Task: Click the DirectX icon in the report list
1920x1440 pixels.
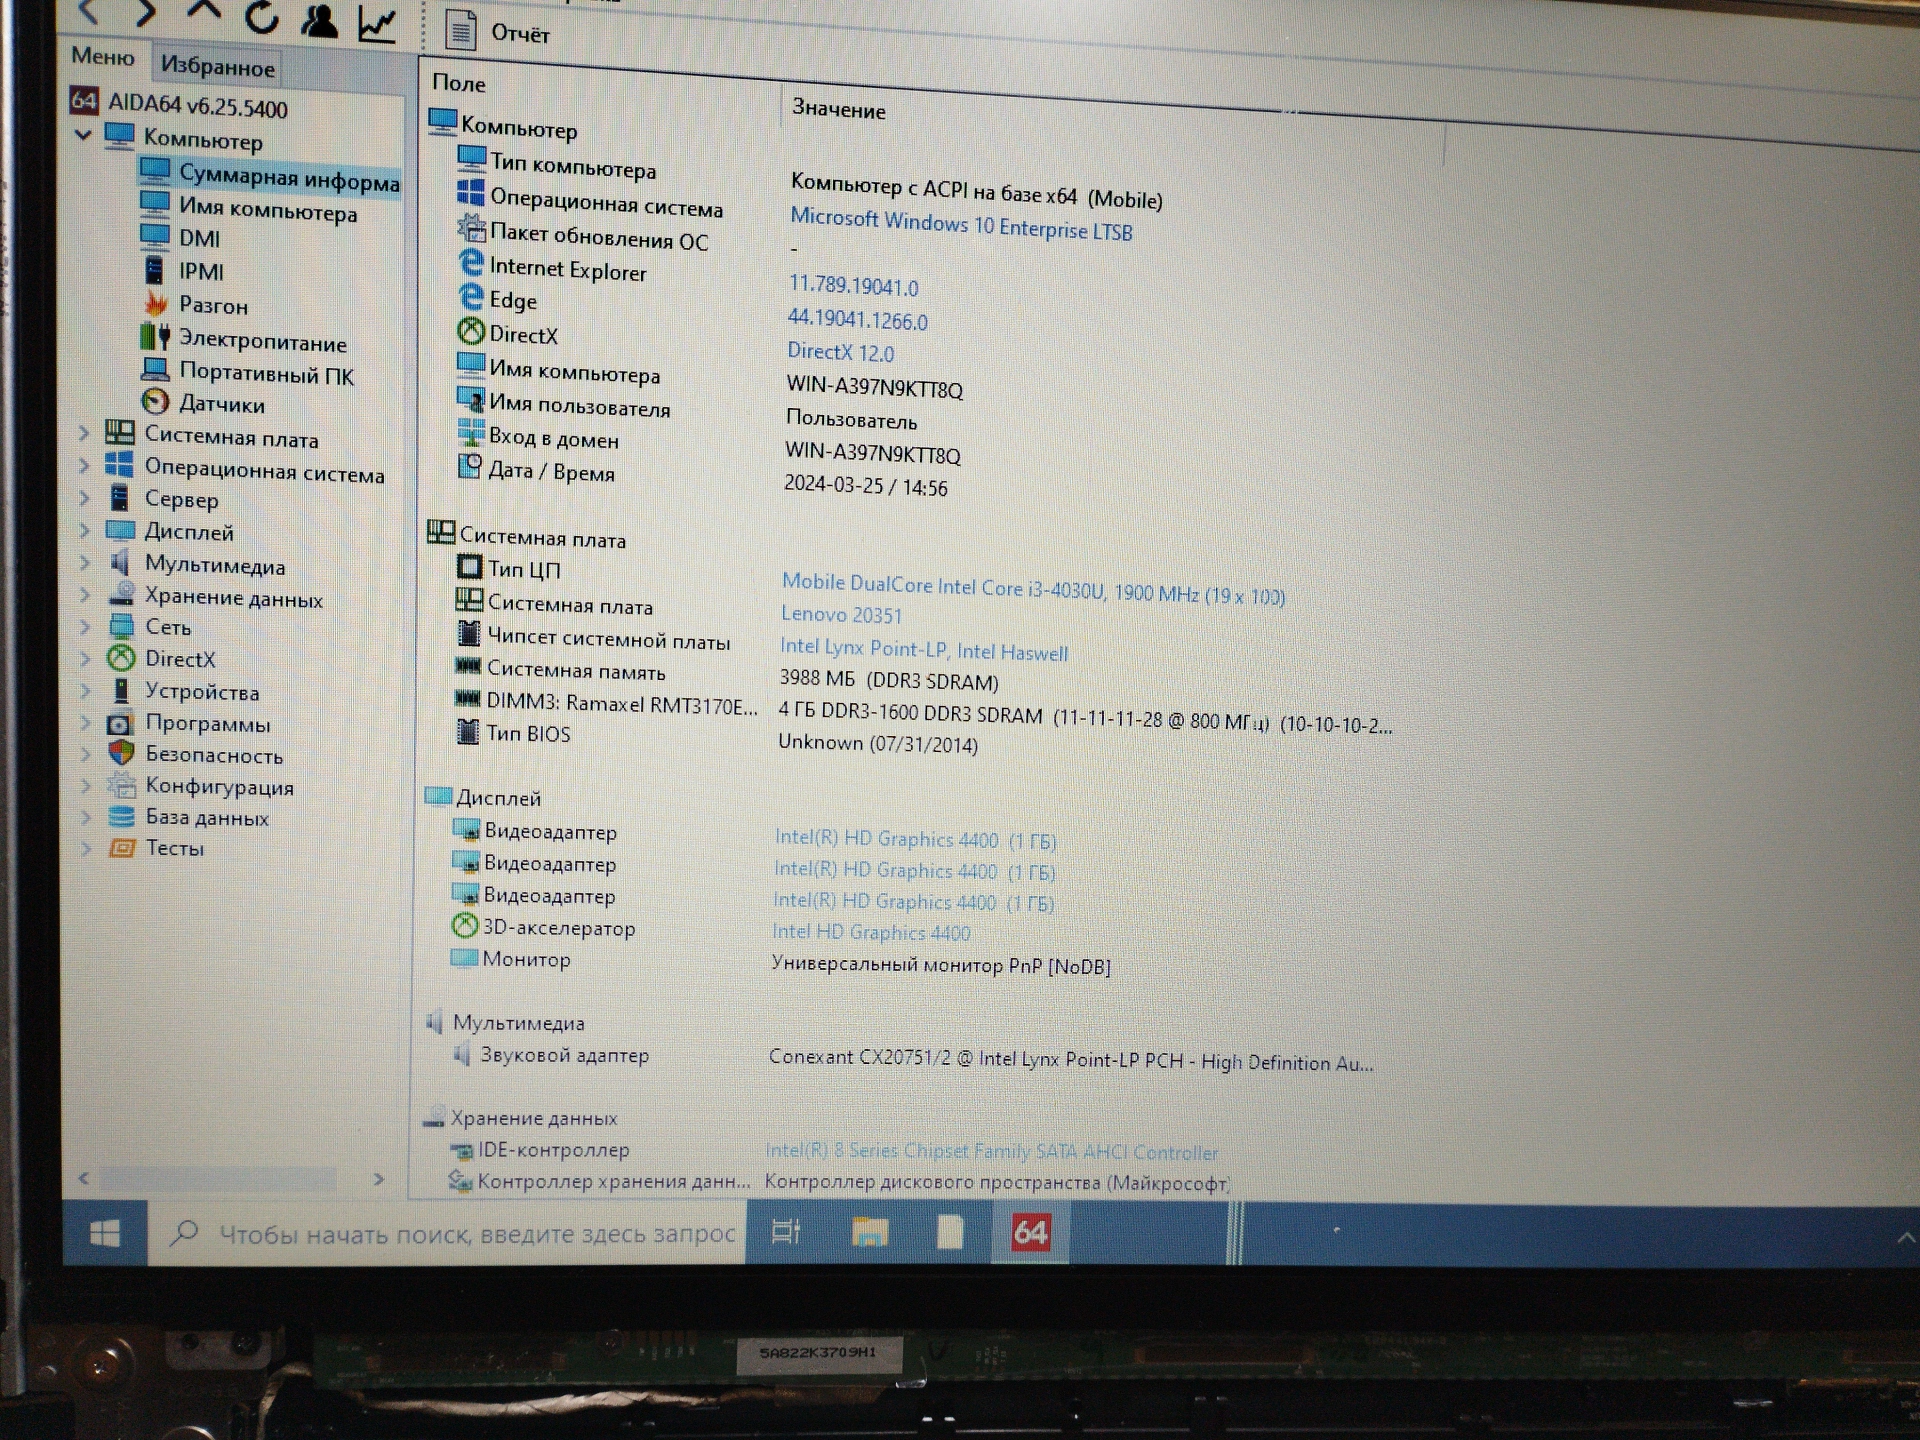Action: click(471, 330)
